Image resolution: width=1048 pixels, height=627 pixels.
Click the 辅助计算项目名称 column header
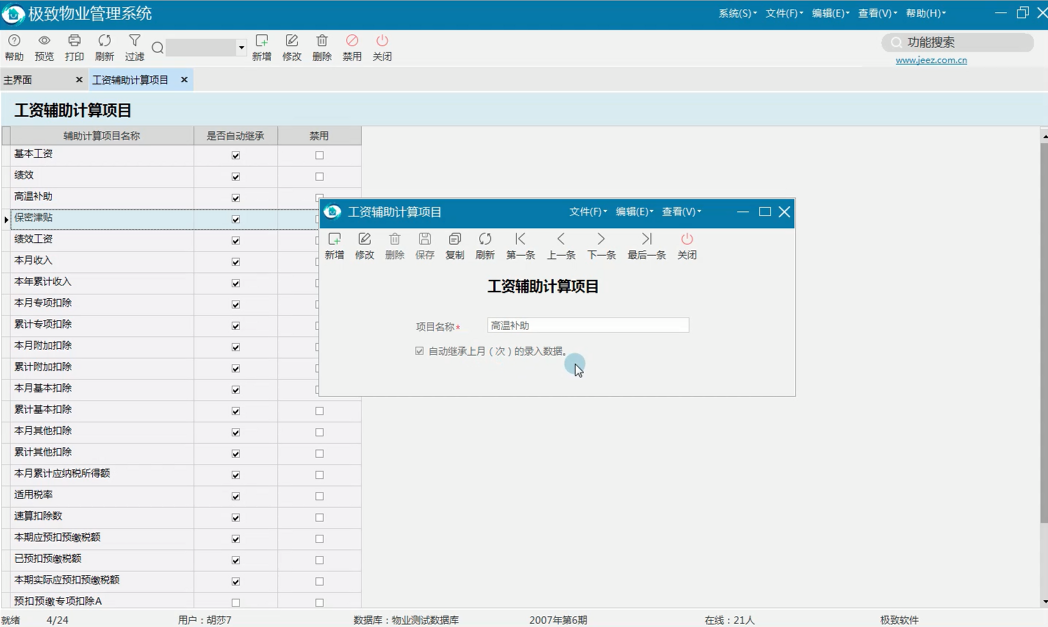[x=102, y=136]
